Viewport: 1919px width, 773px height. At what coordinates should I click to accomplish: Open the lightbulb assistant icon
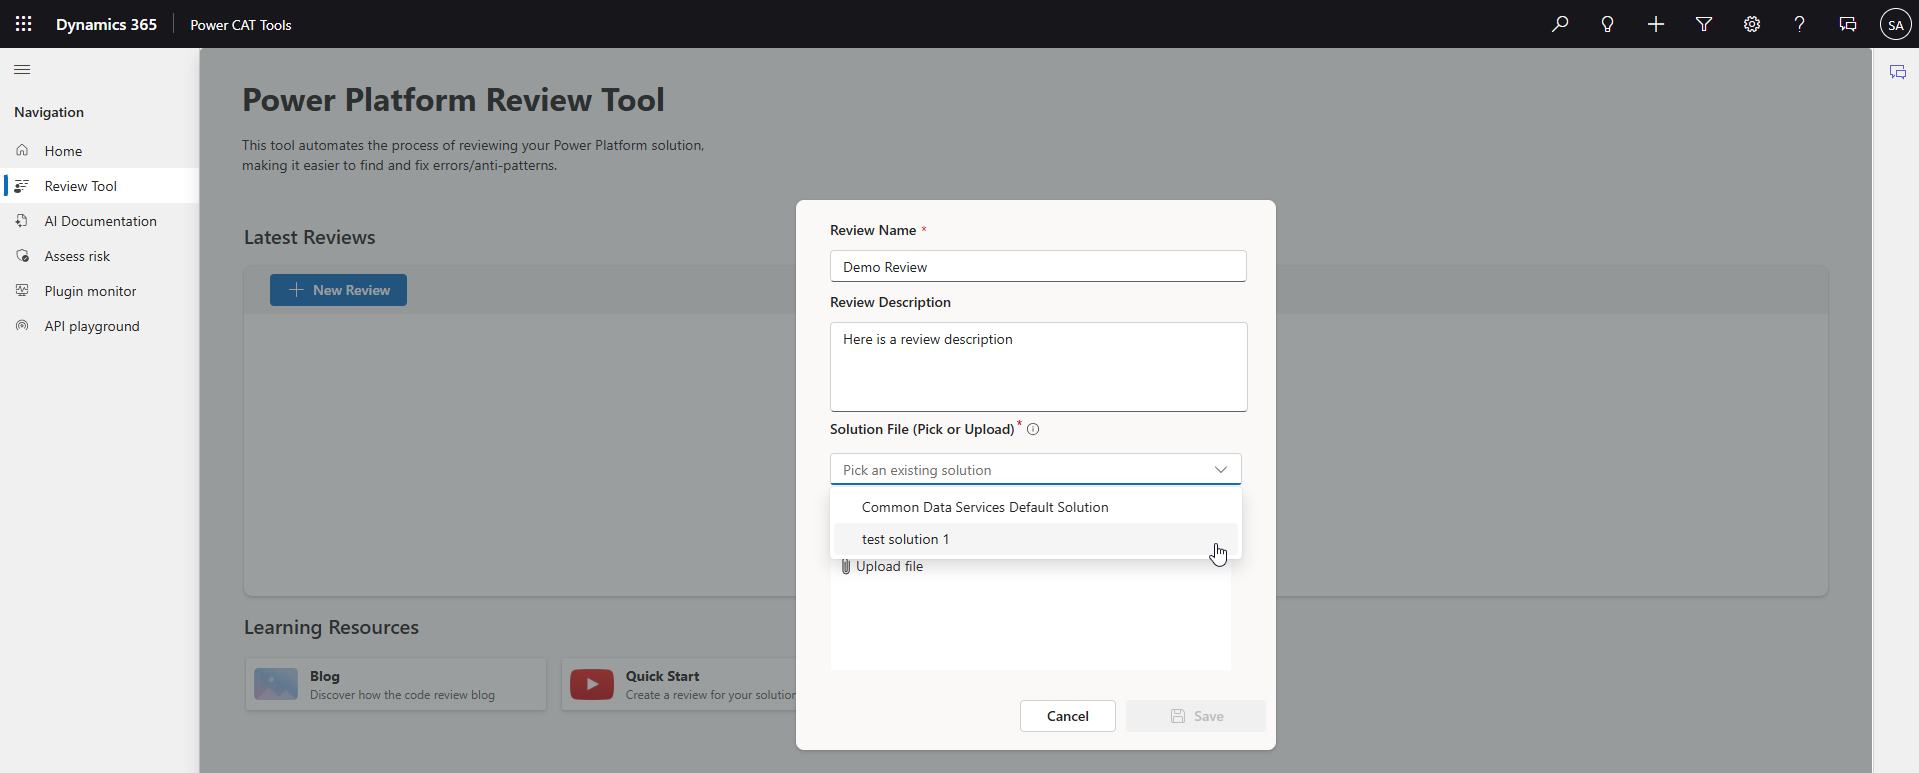(1608, 24)
